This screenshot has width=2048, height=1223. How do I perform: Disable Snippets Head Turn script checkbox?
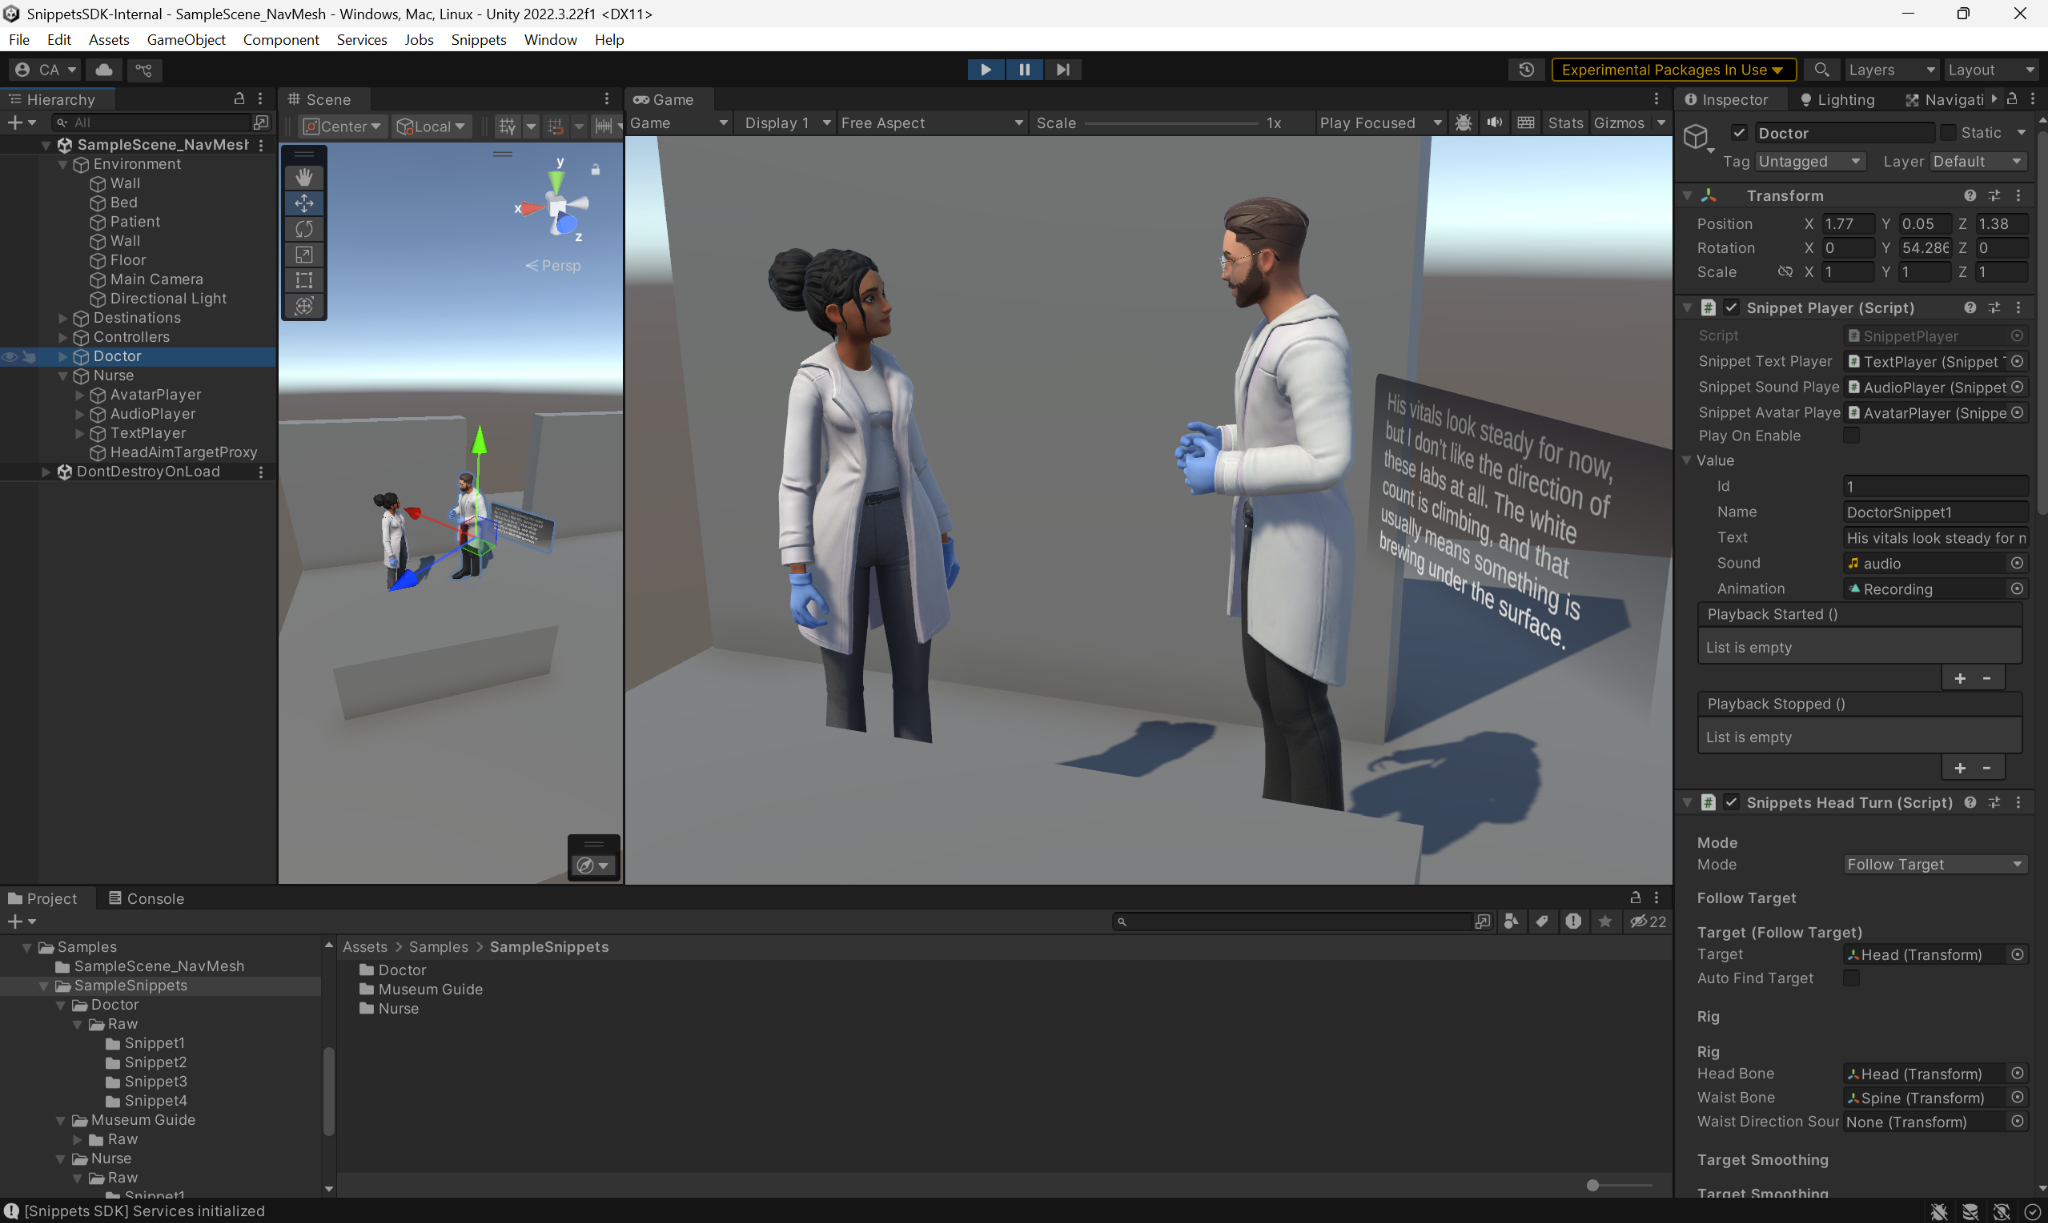[x=1731, y=802]
